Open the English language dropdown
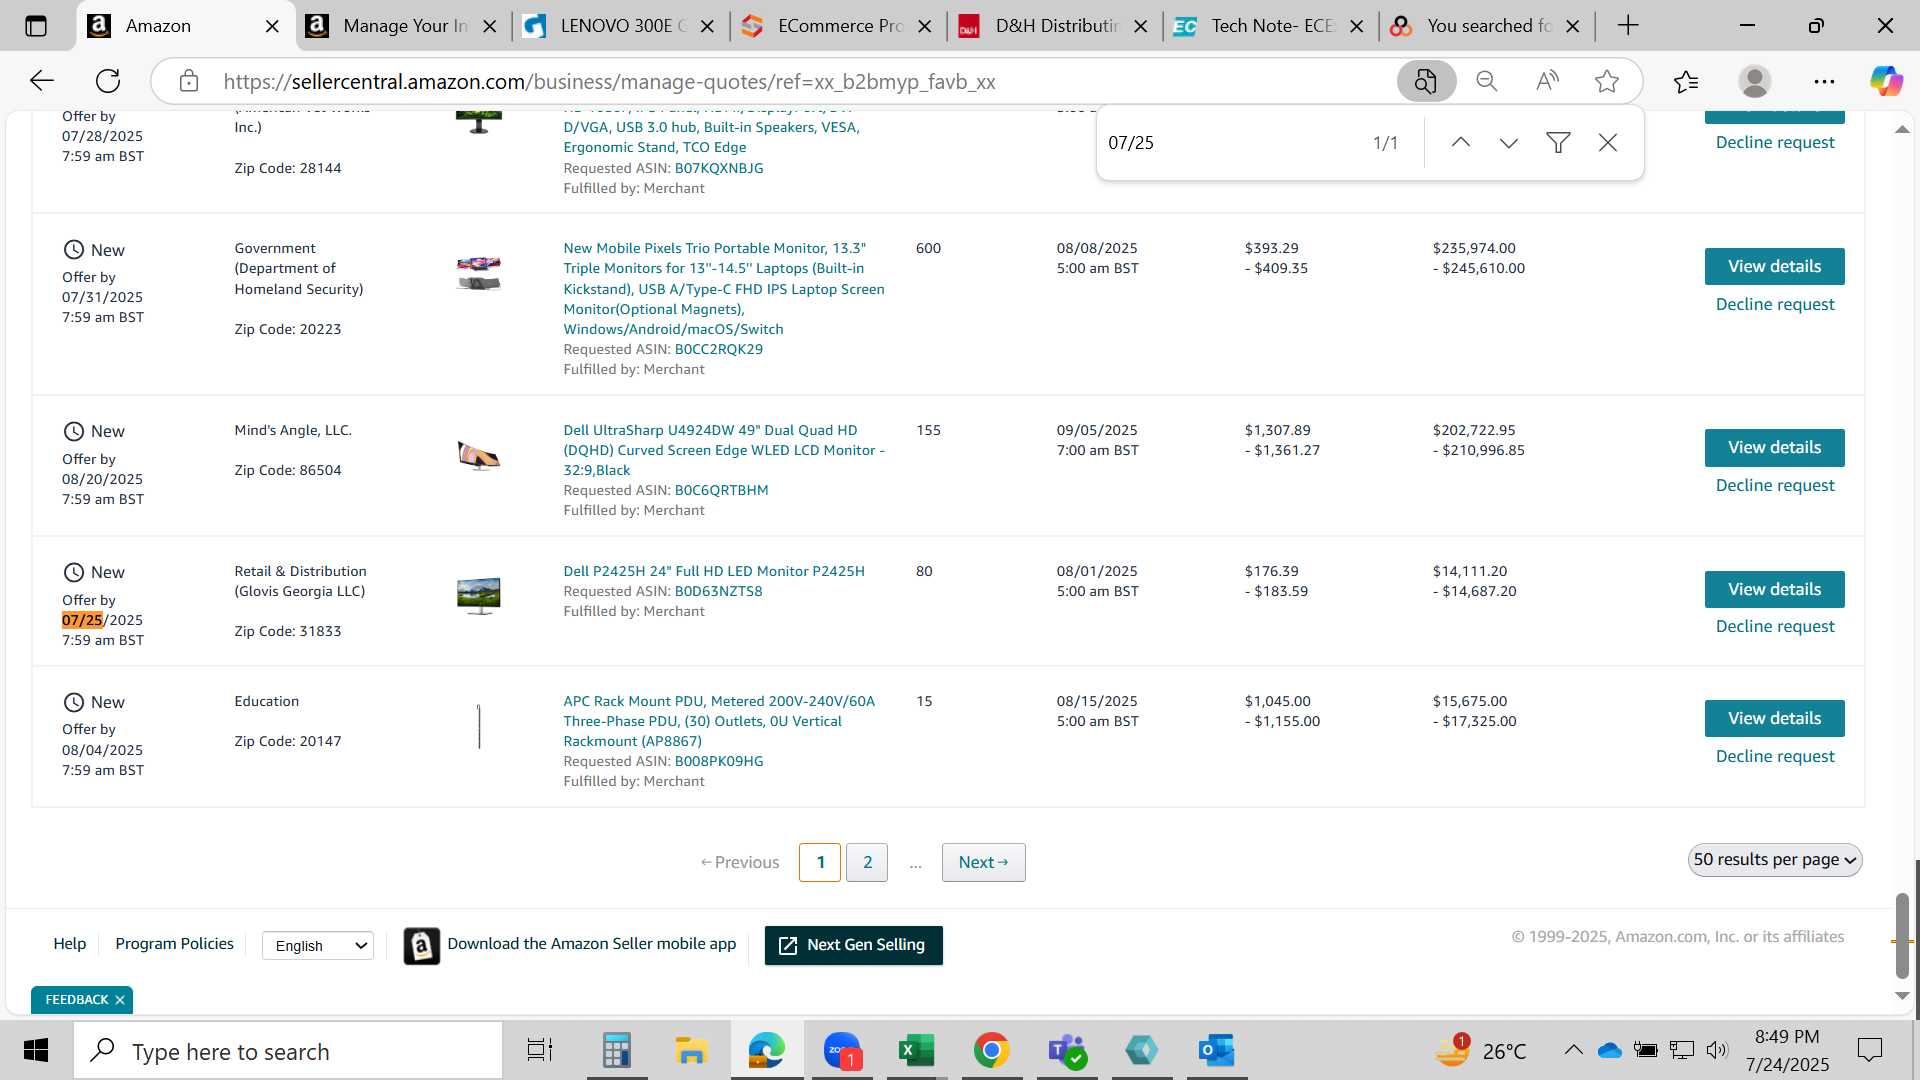The width and height of the screenshot is (1920, 1080). (x=318, y=945)
